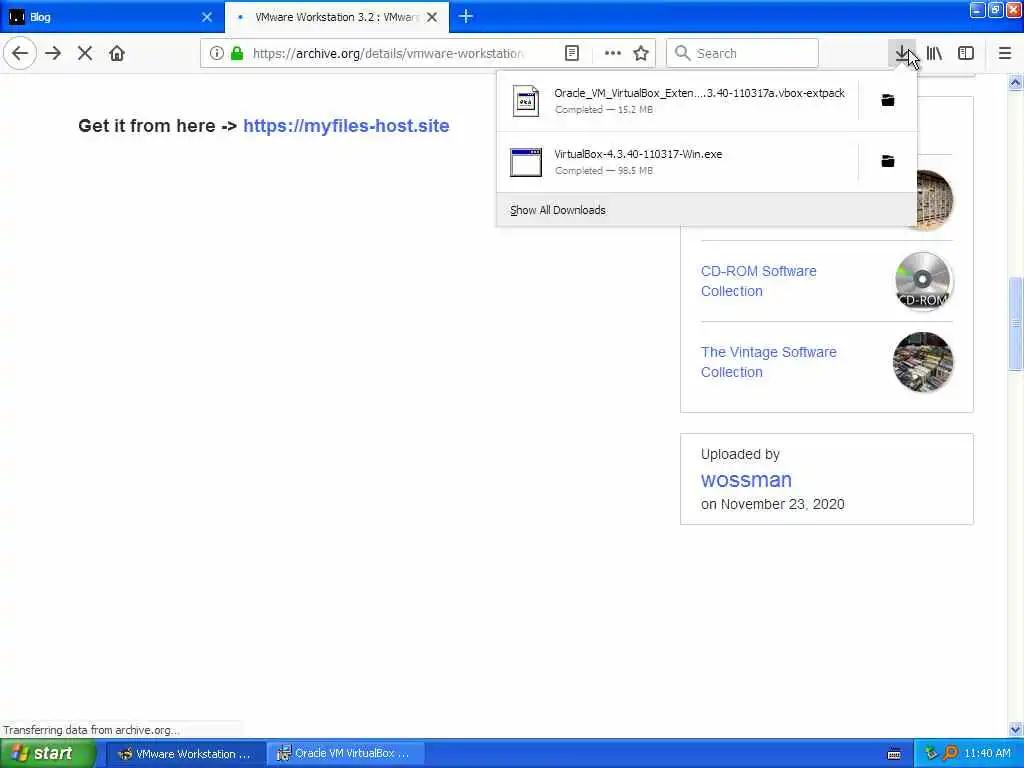Open a new browser tab
Image resolution: width=1024 pixels, height=768 pixels.
click(466, 16)
